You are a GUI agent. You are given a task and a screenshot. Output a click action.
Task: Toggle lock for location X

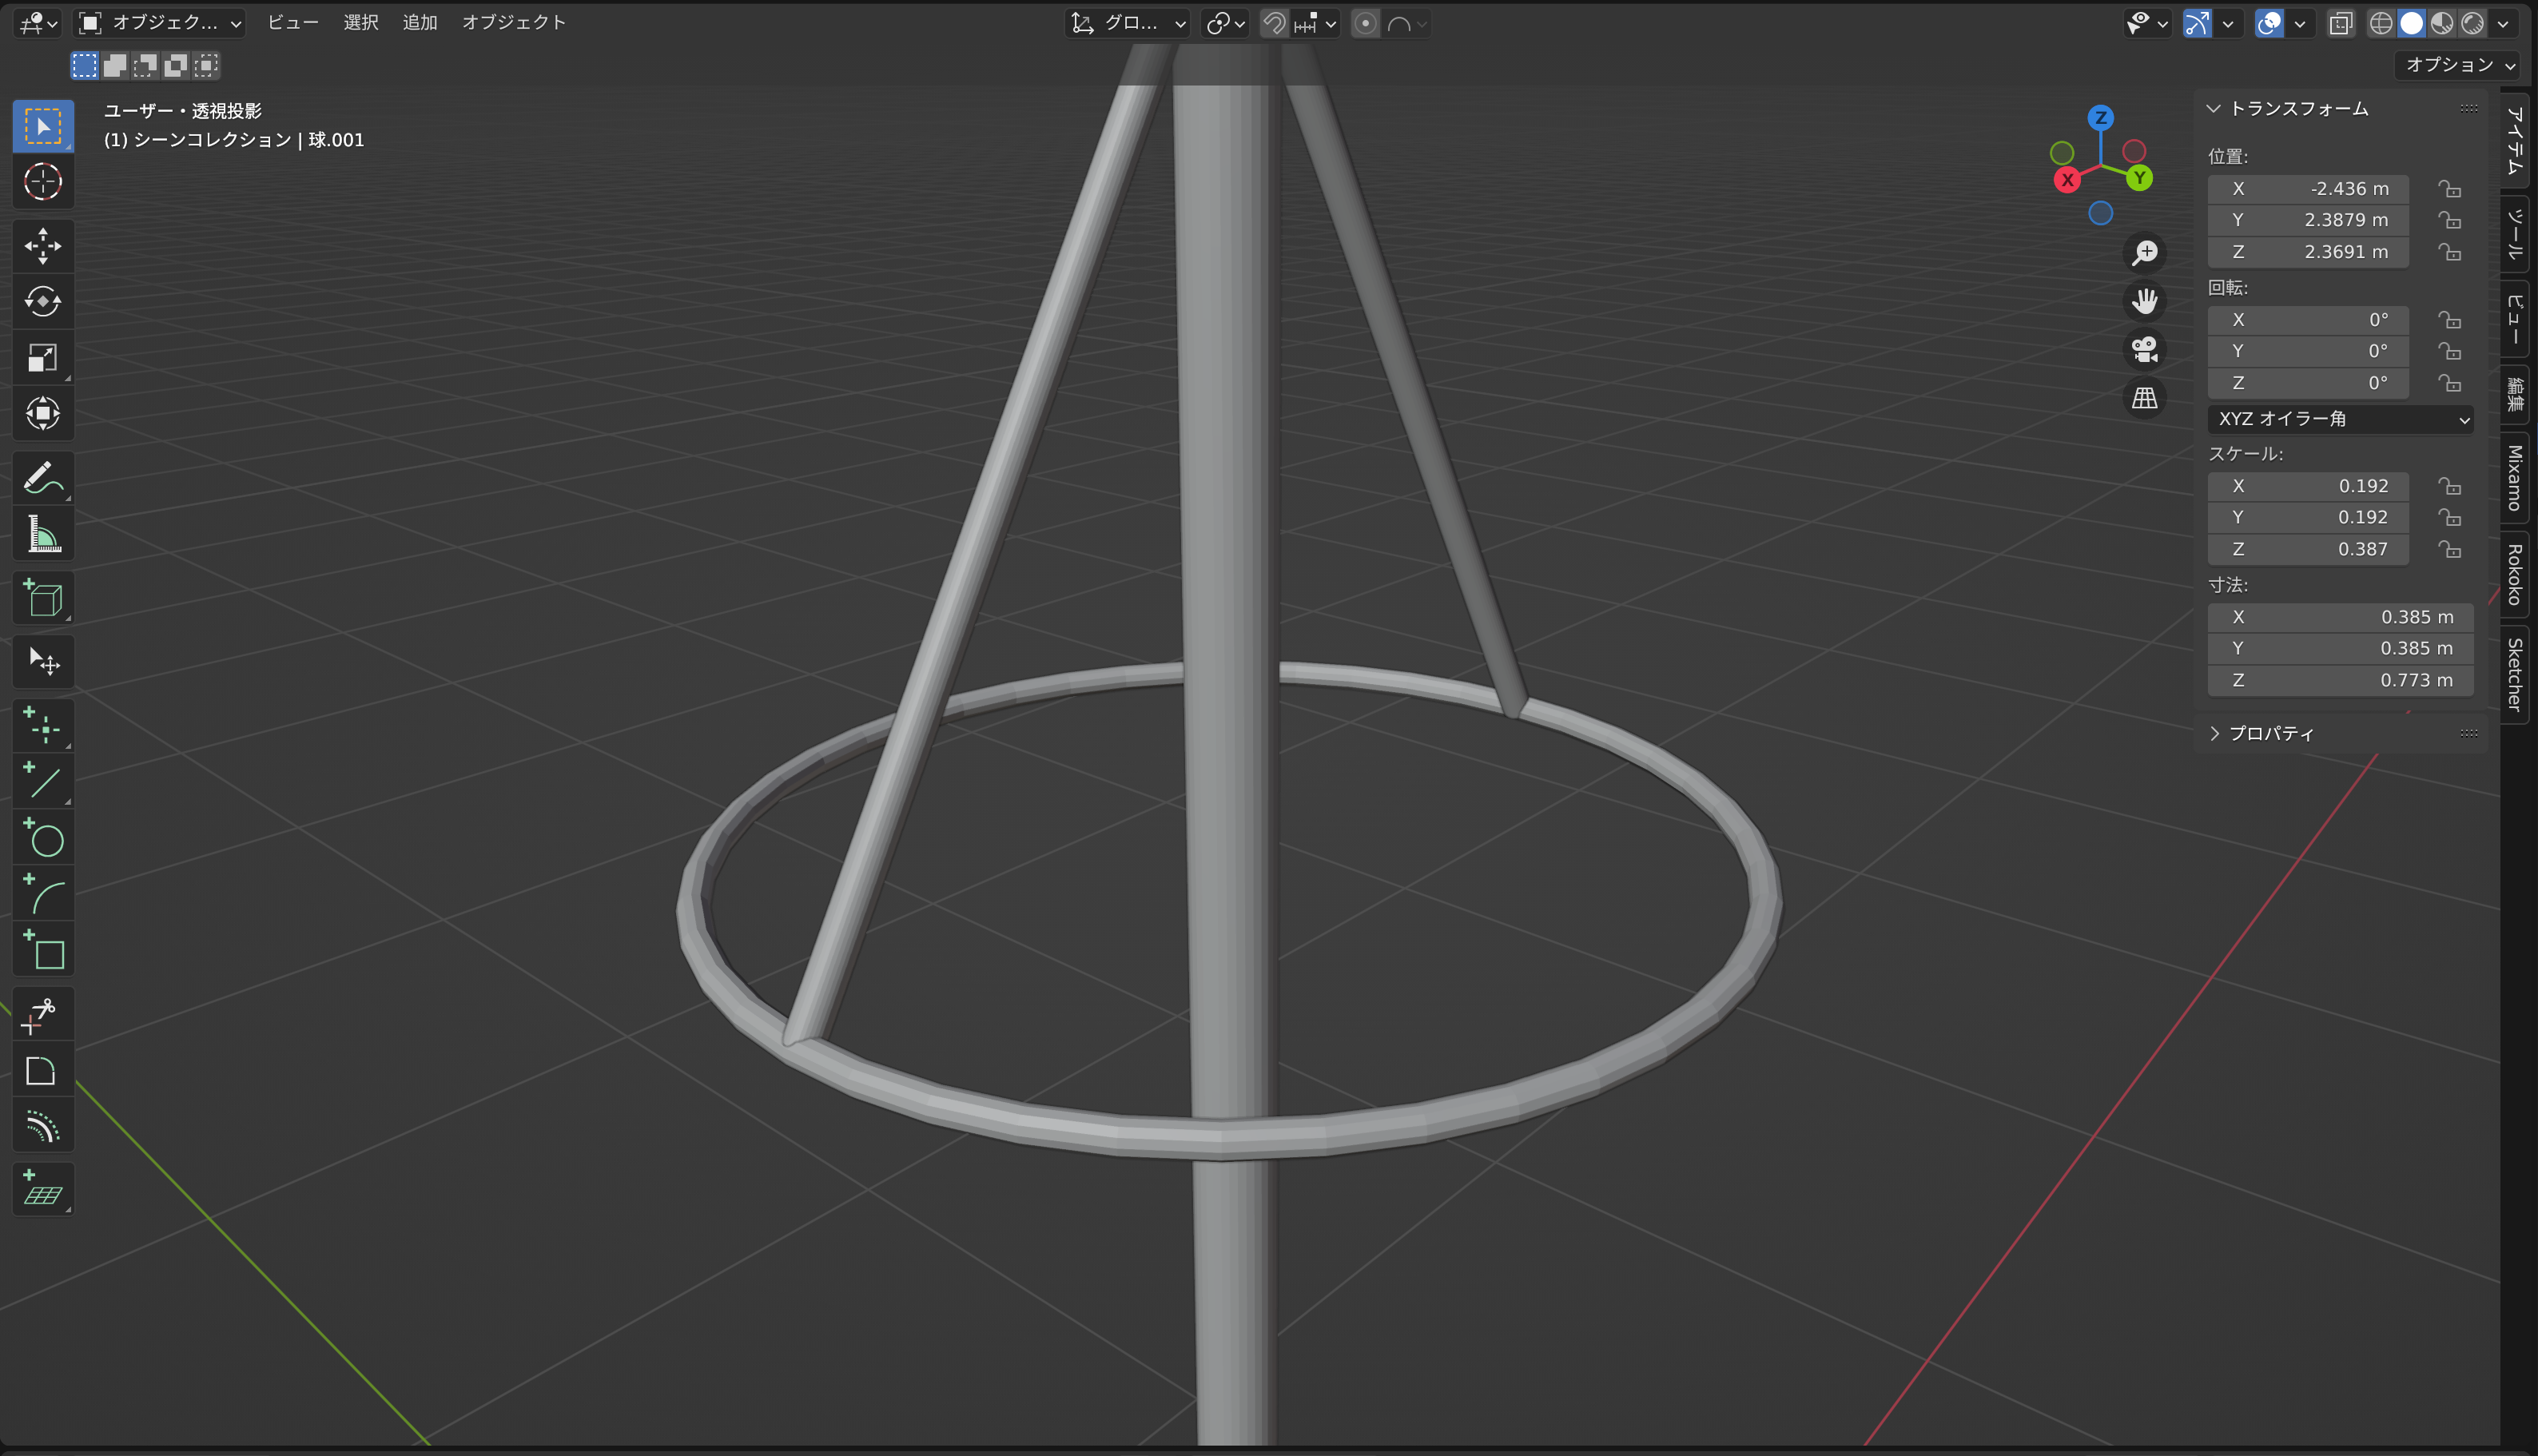tap(2449, 189)
